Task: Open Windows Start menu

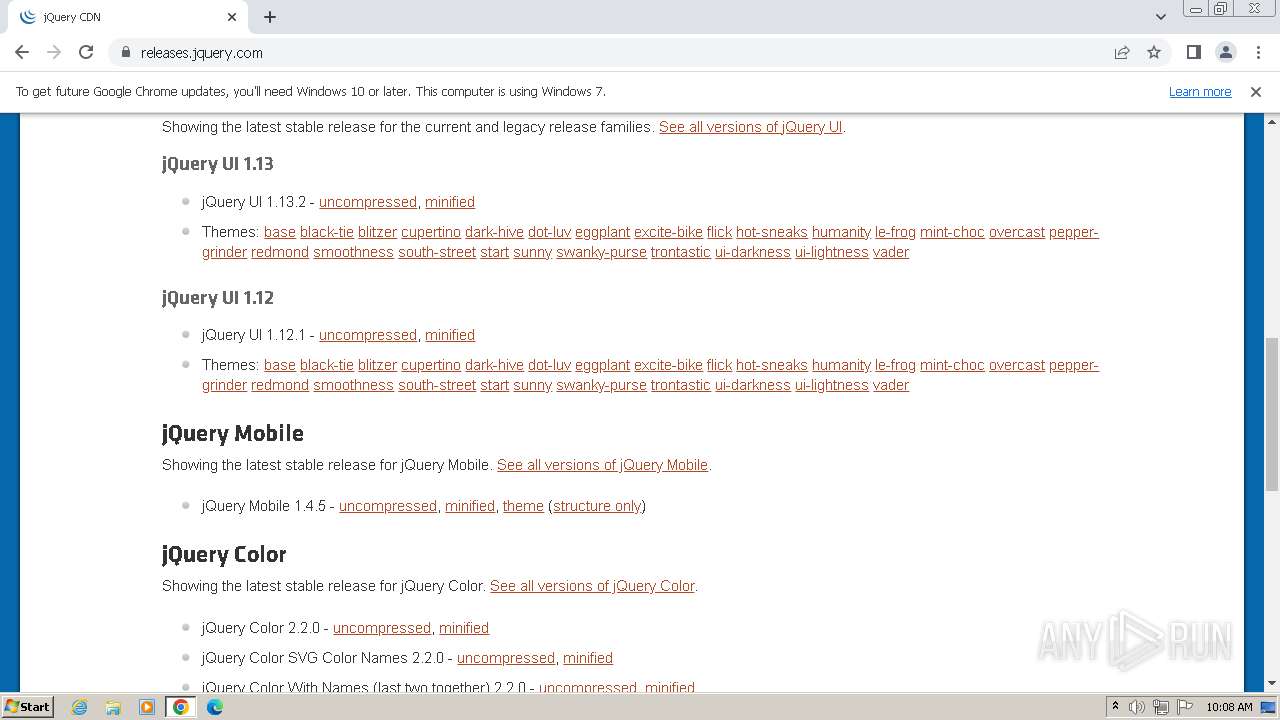Action: 27,706
